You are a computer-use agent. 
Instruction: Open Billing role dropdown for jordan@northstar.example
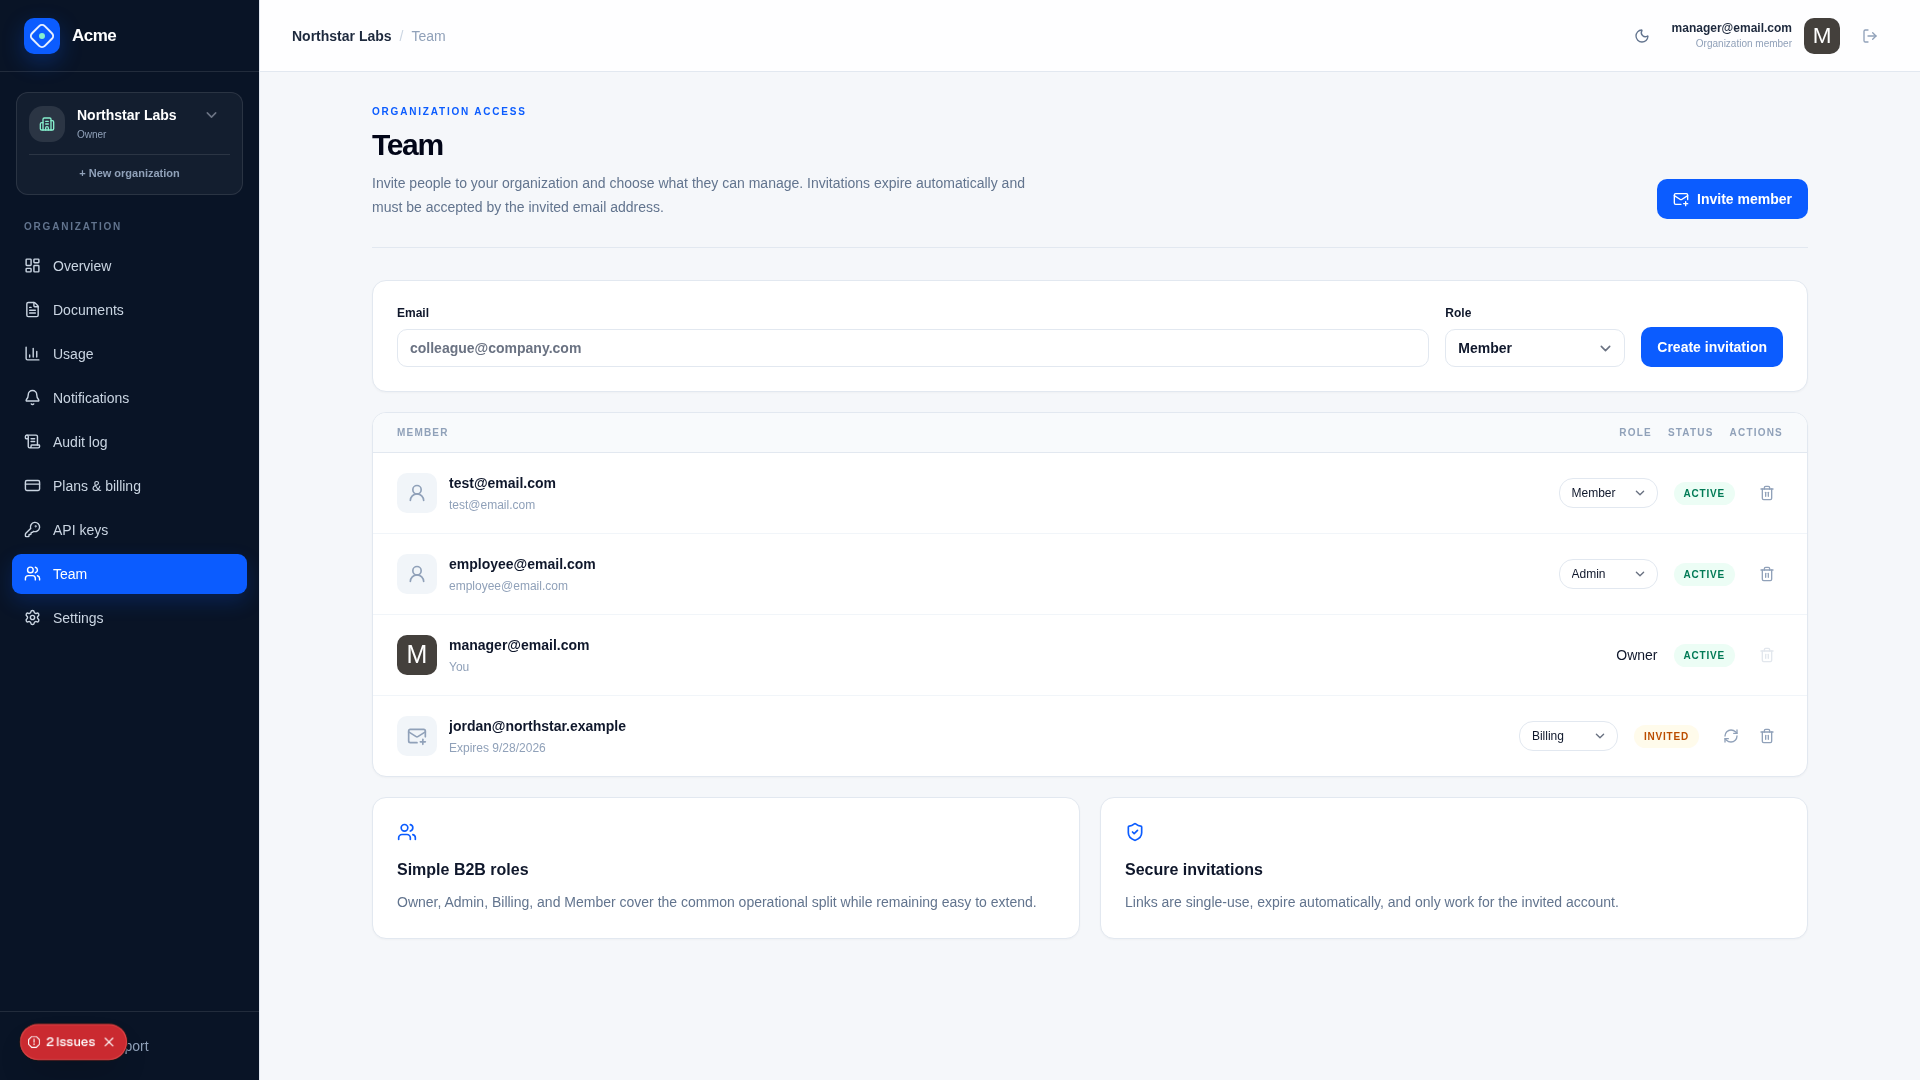click(x=1568, y=736)
